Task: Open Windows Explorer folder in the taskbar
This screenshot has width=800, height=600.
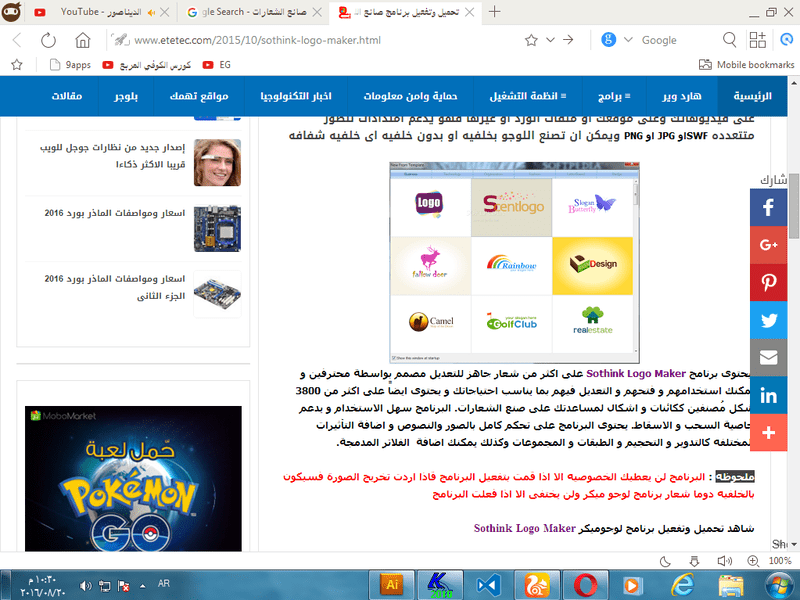Action: click(x=731, y=585)
